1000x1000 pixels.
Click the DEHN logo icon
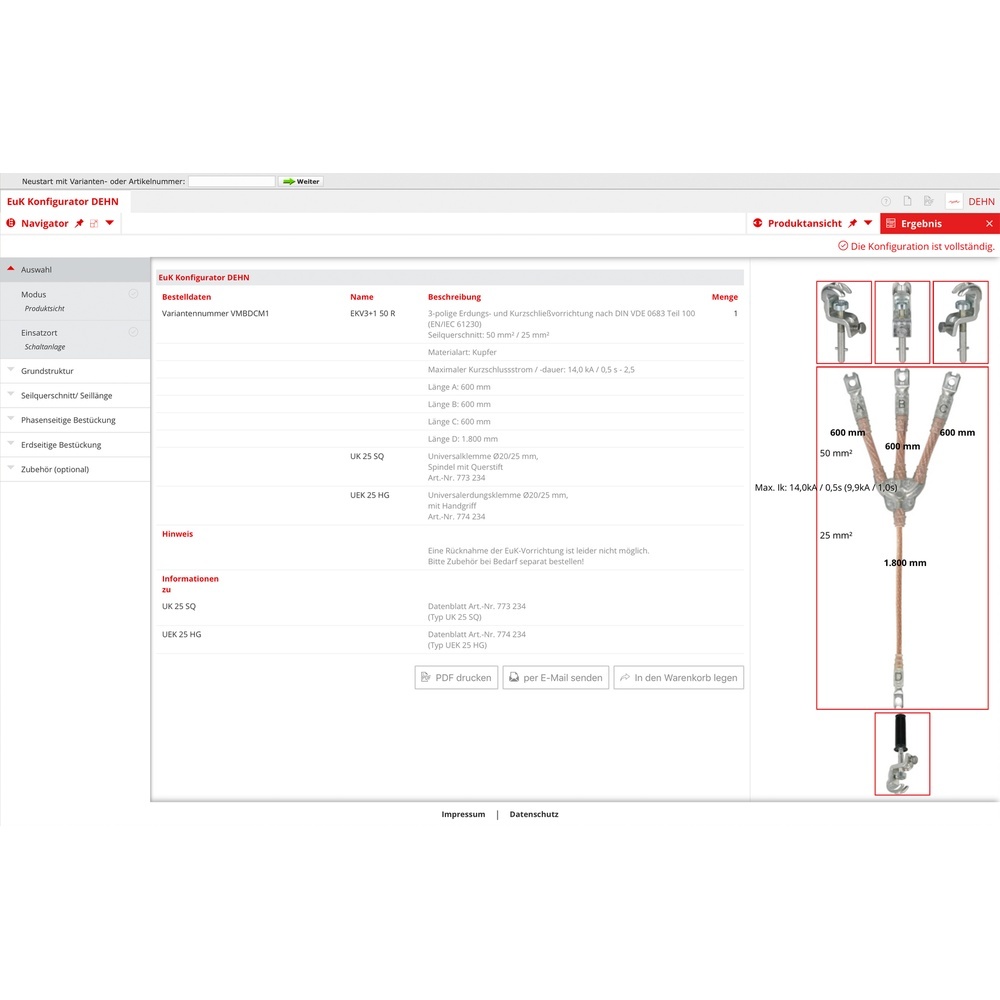tap(954, 202)
